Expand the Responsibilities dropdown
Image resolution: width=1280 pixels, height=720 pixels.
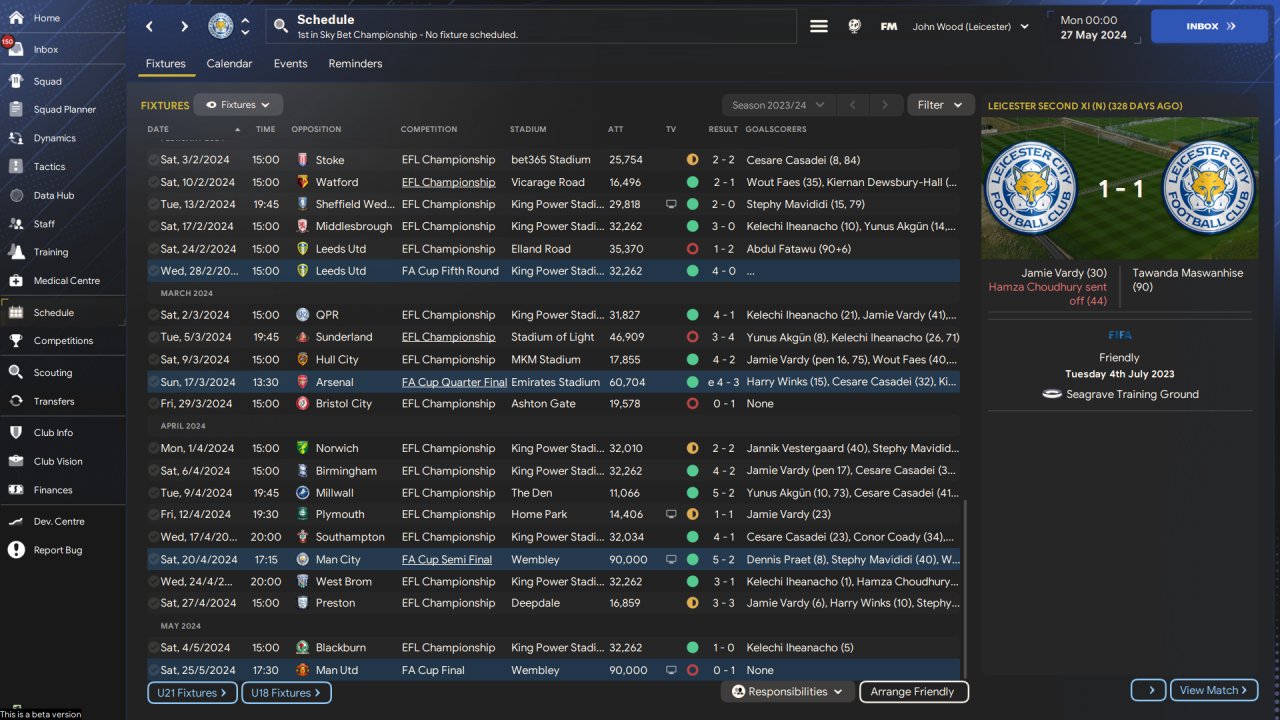787,691
